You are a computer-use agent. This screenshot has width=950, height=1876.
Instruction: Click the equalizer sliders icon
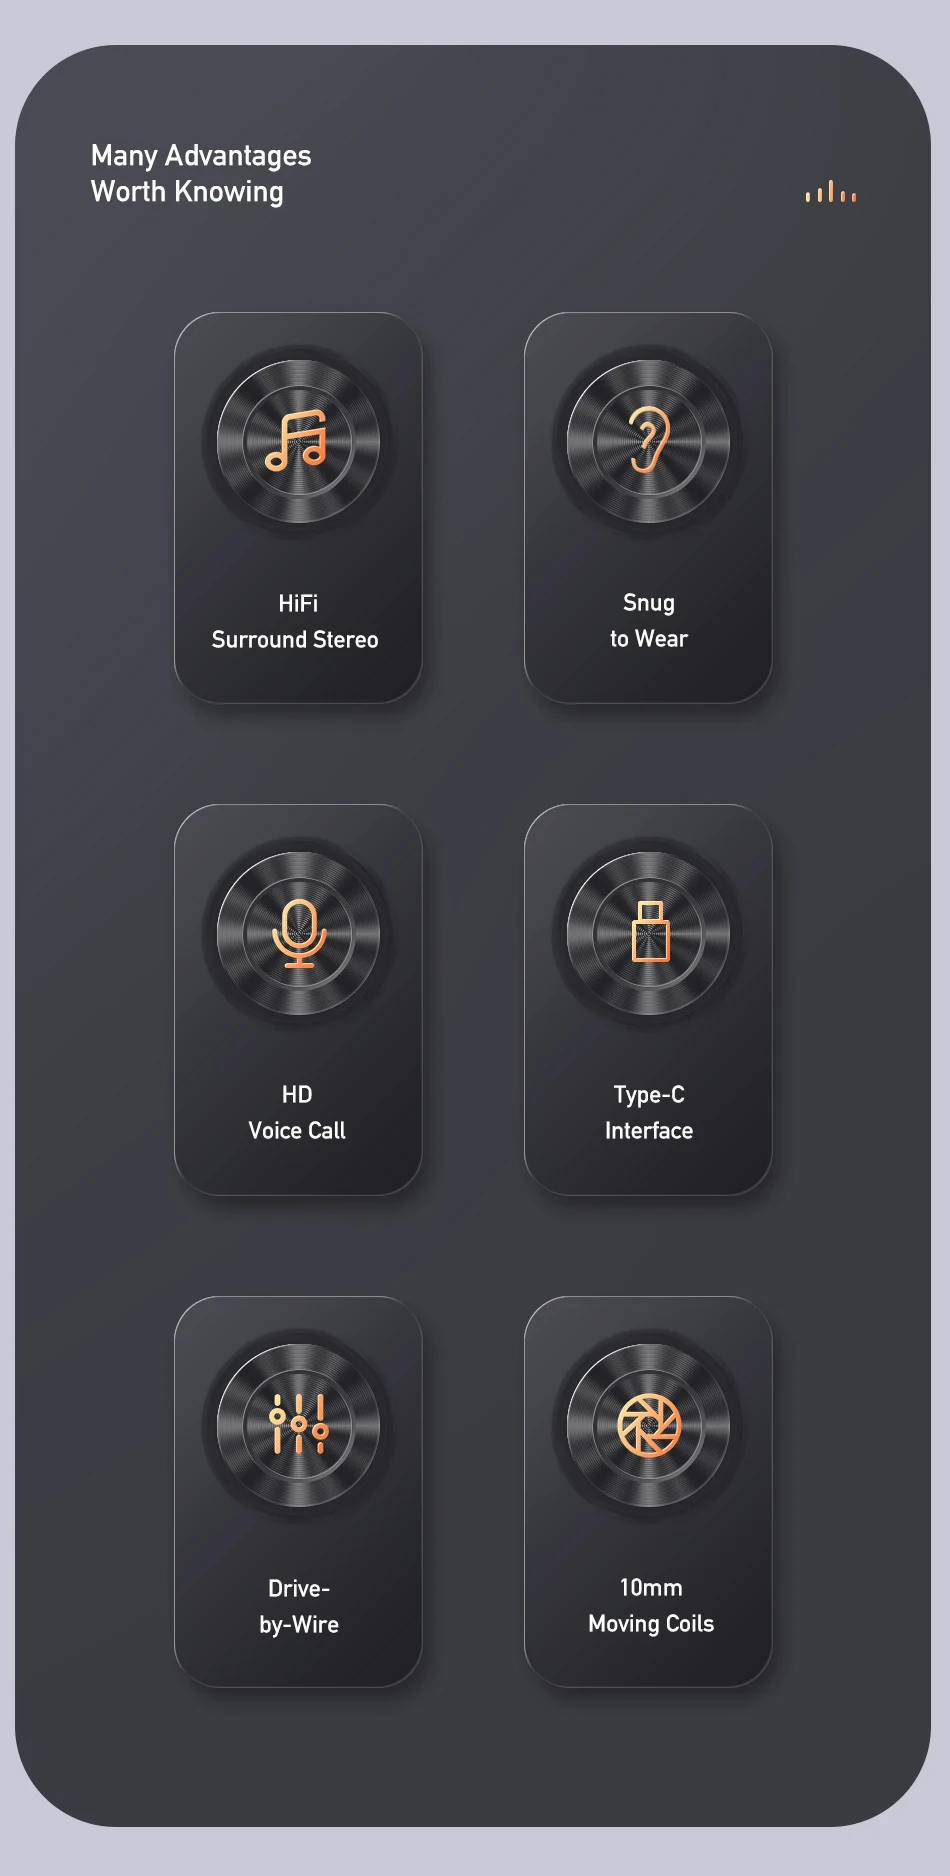click(299, 1424)
